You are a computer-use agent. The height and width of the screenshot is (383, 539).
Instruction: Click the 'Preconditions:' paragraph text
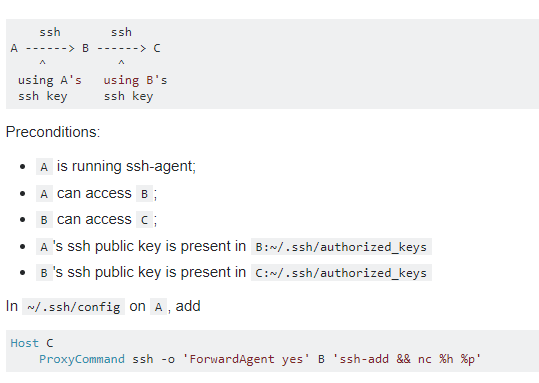(x=53, y=132)
